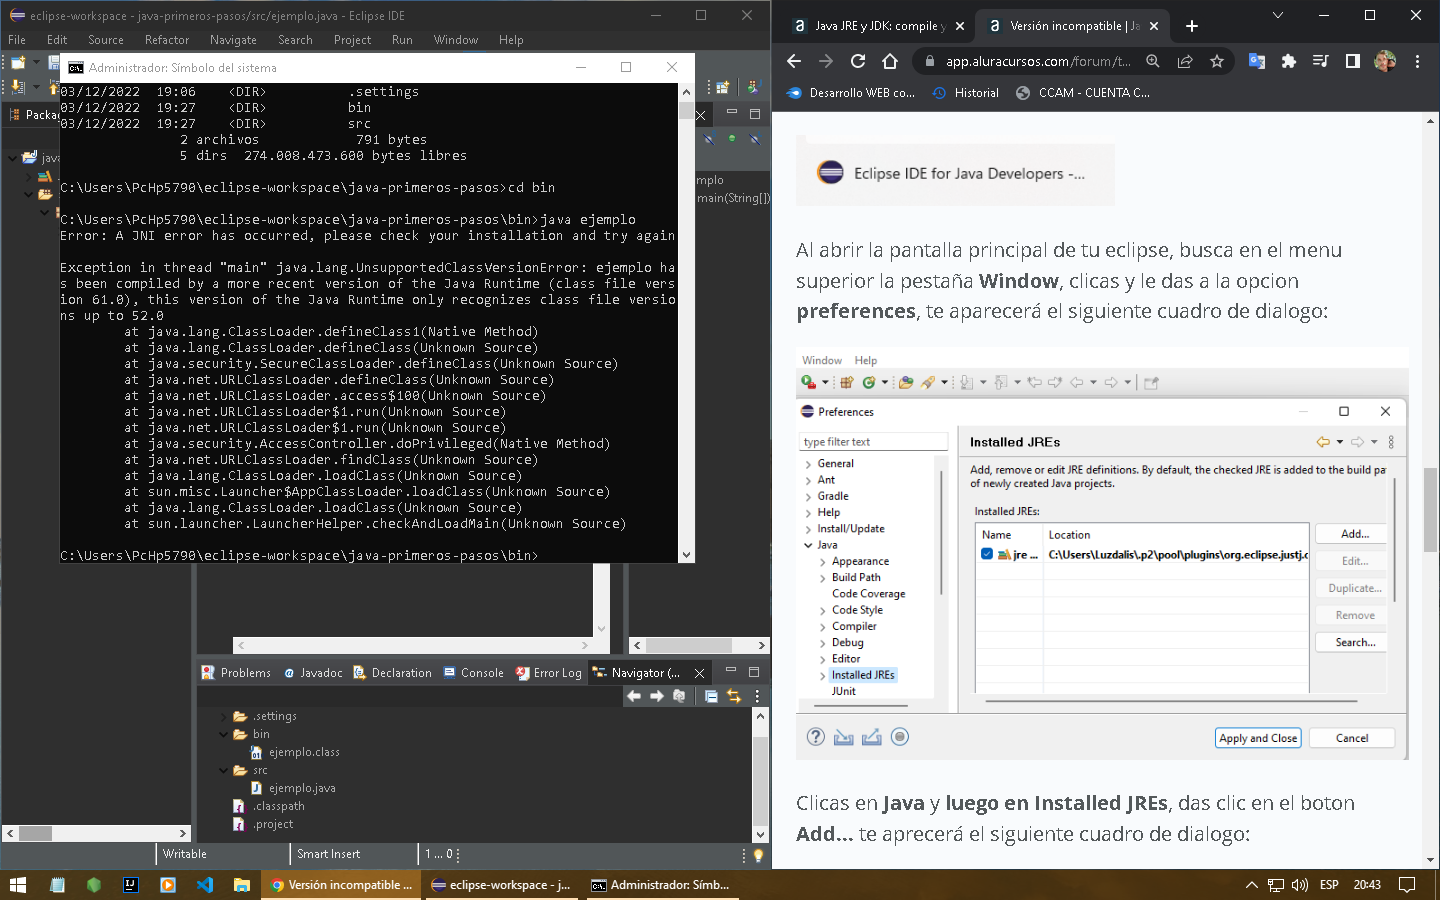Open File Explorer from taskbar

242,885
